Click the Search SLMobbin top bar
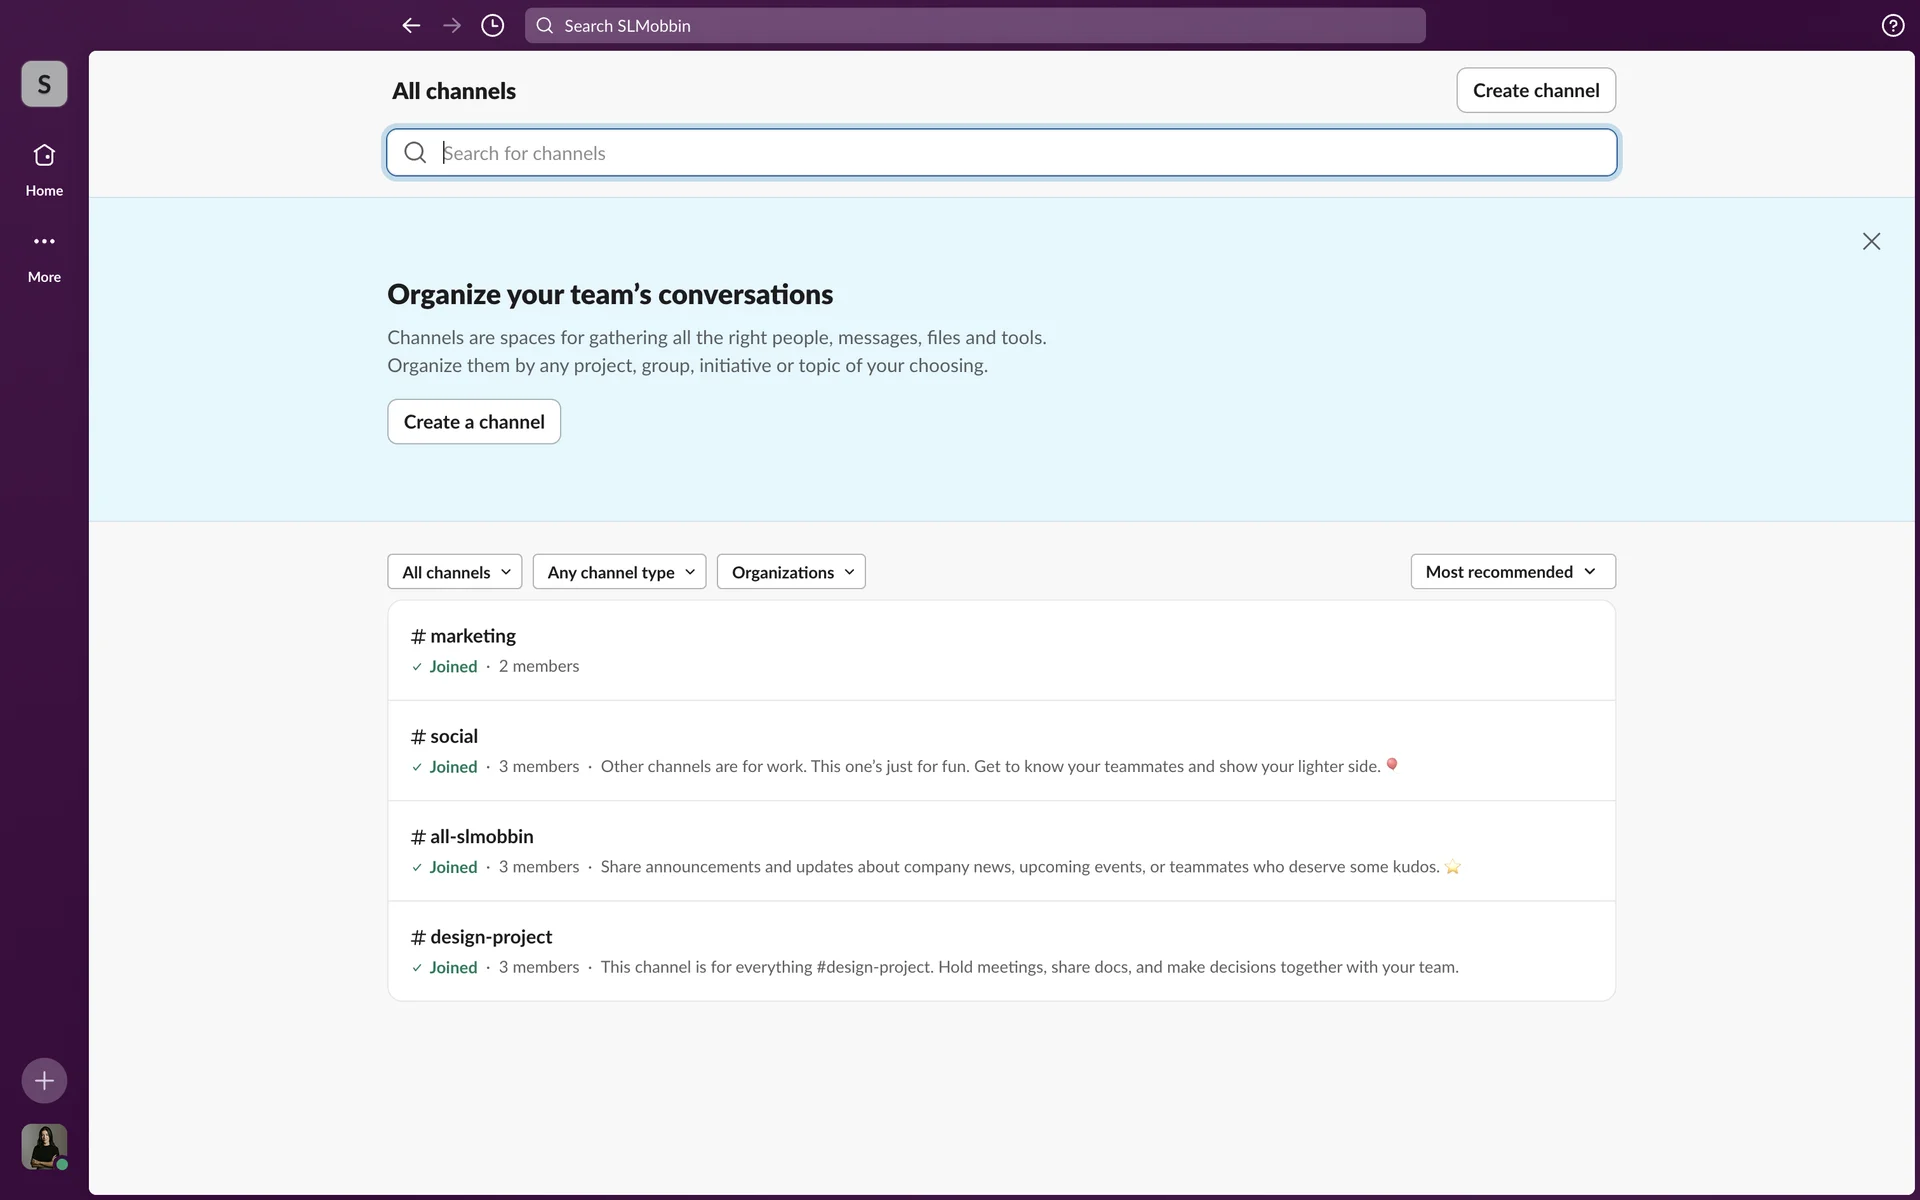This screenshot has height=1200, width=1920. point(975,26)
